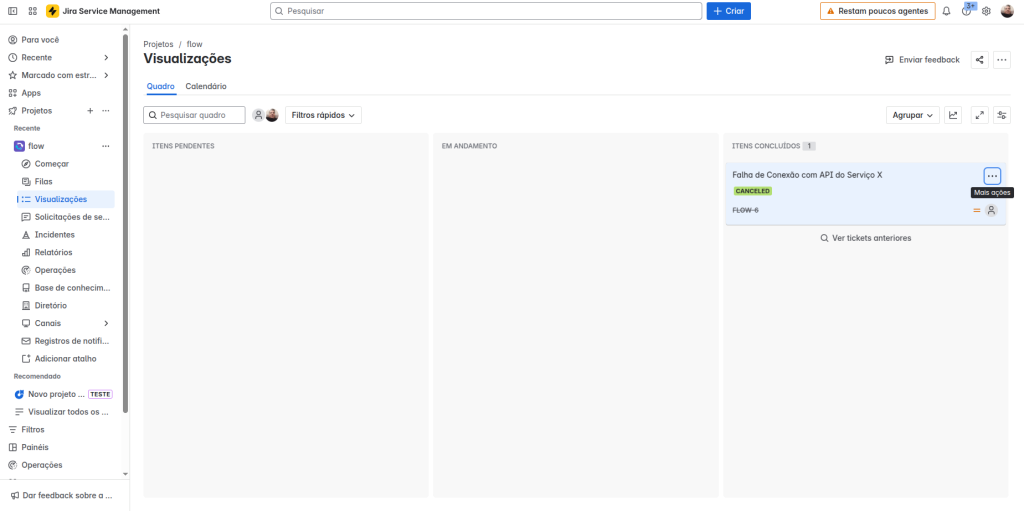
Task: Click the Ver tickets anteriores link
Action: pos(865,238)
